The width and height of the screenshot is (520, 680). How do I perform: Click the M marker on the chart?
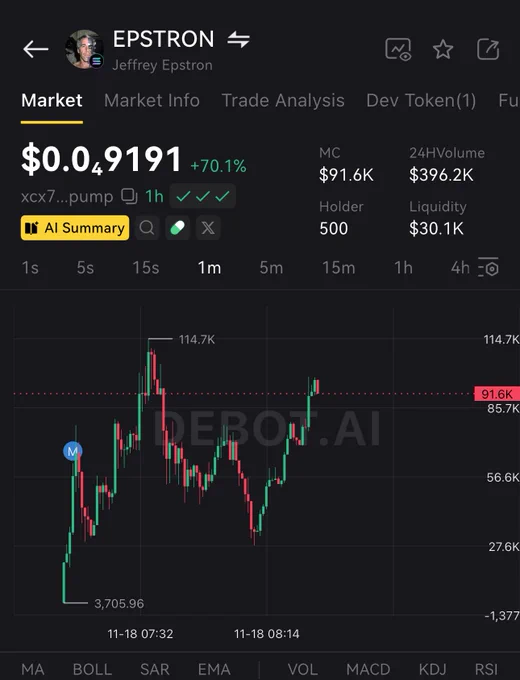[73, 451]
